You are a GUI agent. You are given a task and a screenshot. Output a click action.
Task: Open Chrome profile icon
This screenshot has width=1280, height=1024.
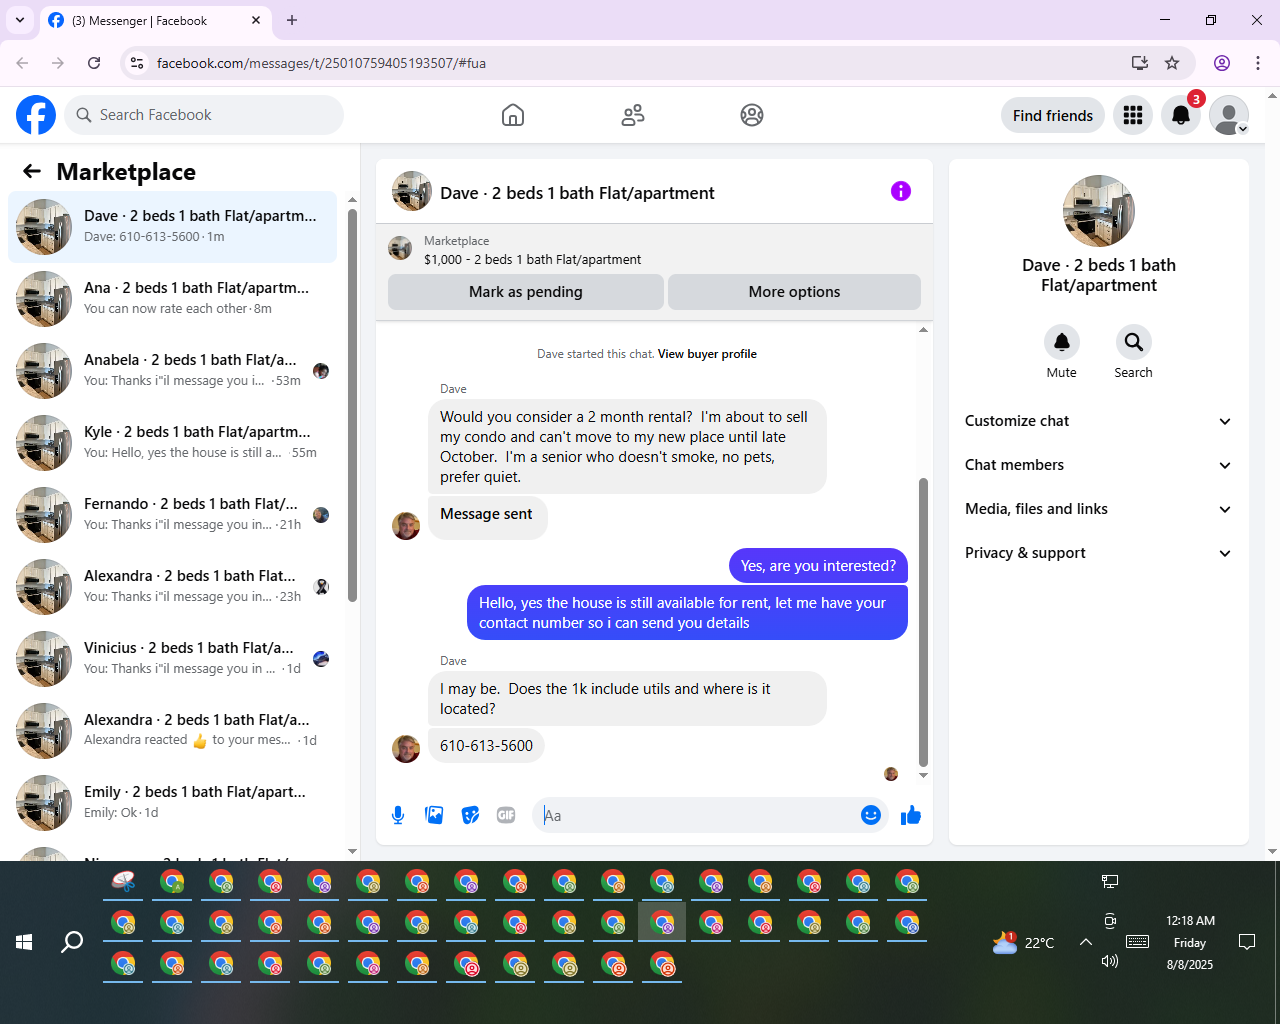[1222, 63]
